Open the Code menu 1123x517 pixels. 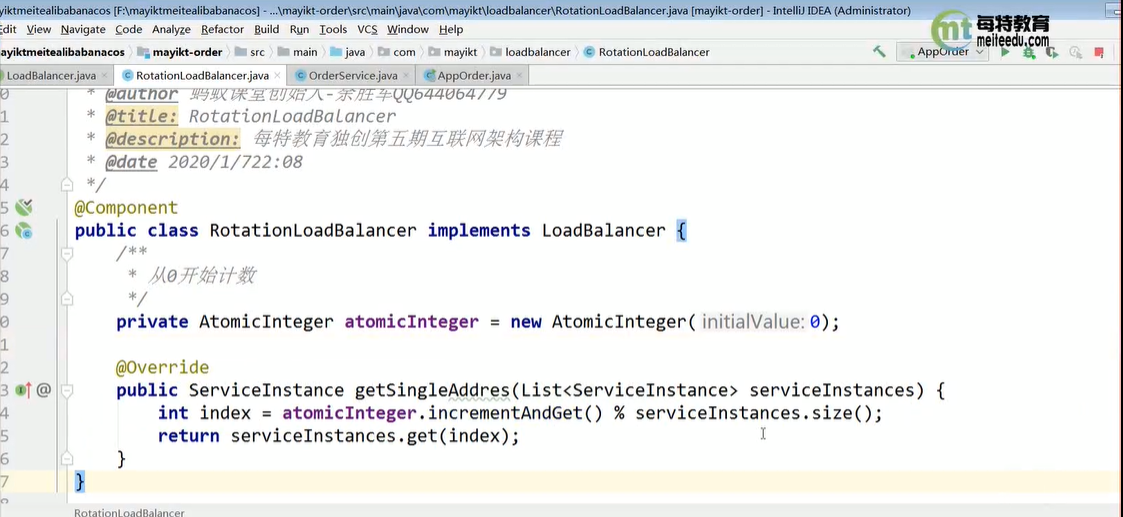click(129, 29)
